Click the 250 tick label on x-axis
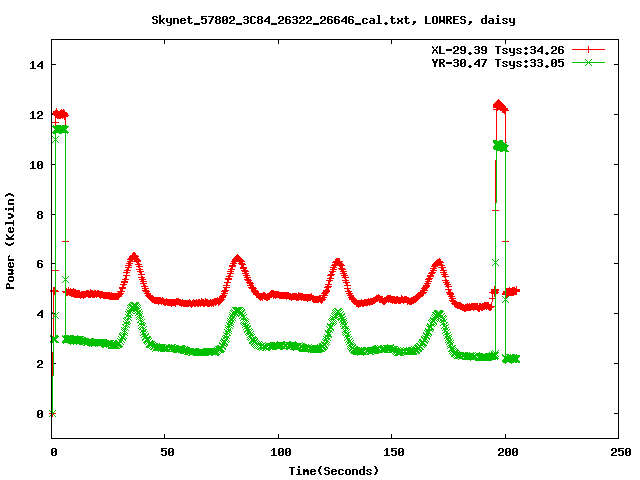 click(619, 453)
